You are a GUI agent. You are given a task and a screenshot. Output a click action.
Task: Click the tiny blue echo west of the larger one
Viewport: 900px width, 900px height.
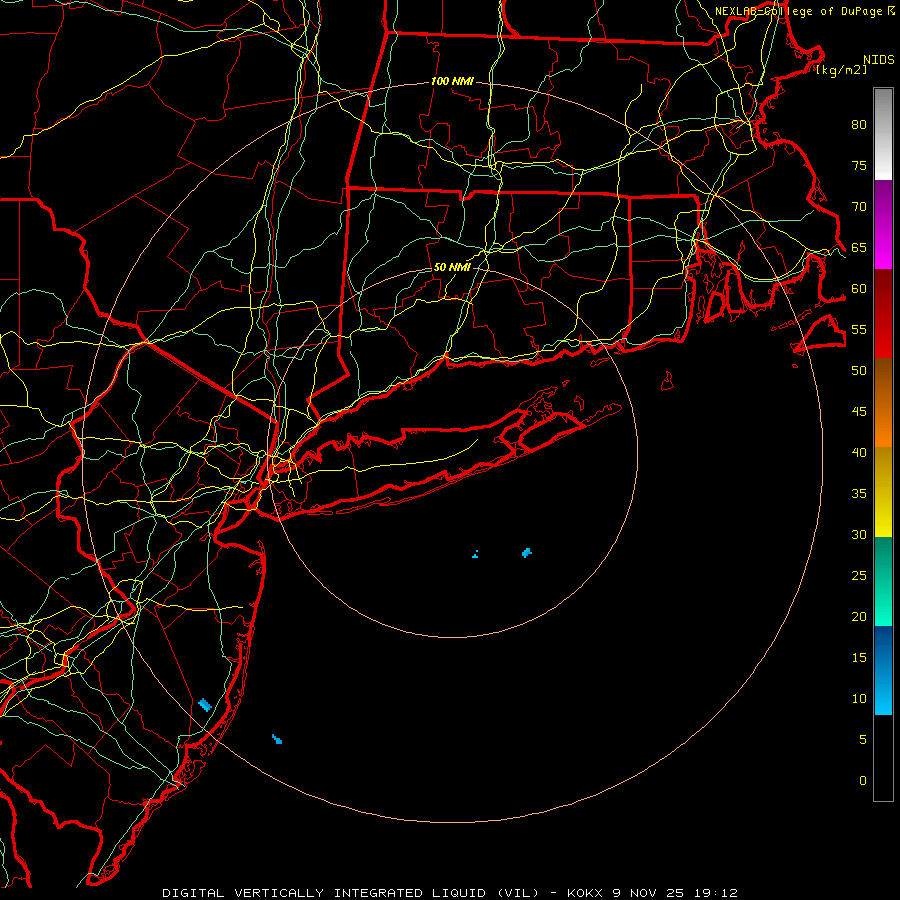click(476, 554)
